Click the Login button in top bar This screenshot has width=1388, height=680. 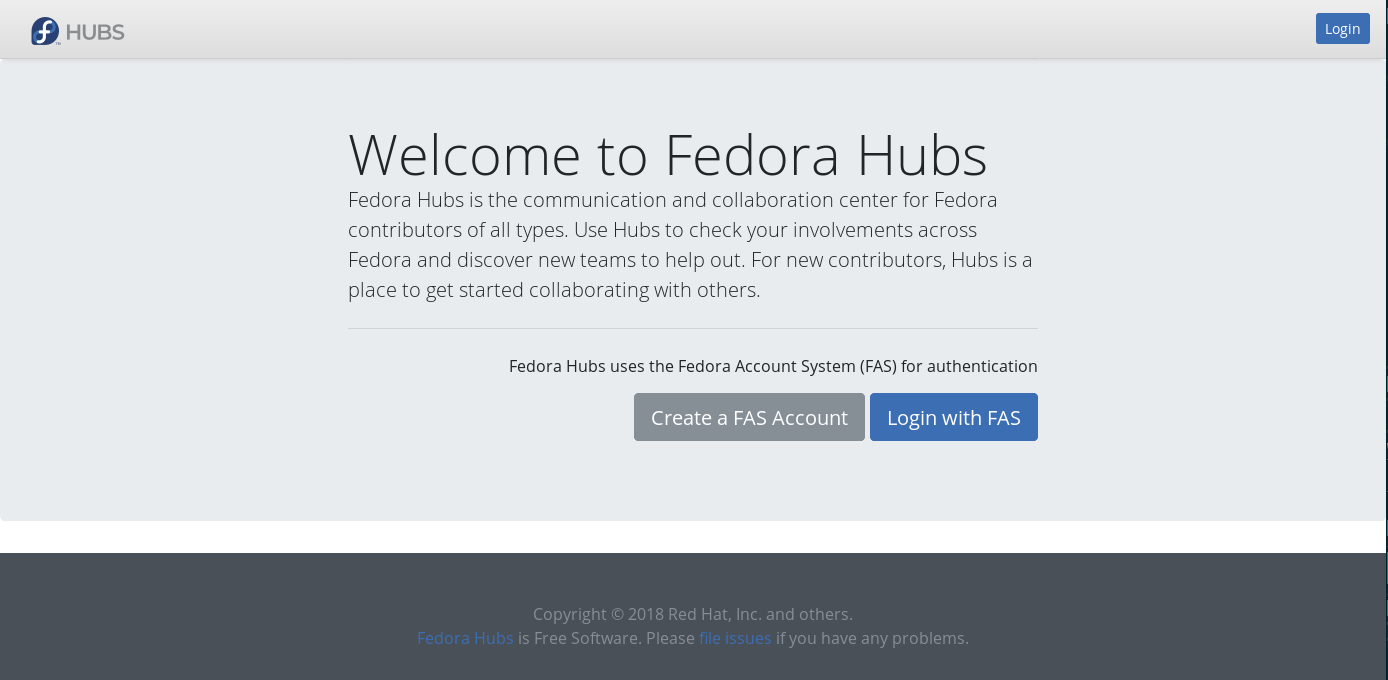1342,29
